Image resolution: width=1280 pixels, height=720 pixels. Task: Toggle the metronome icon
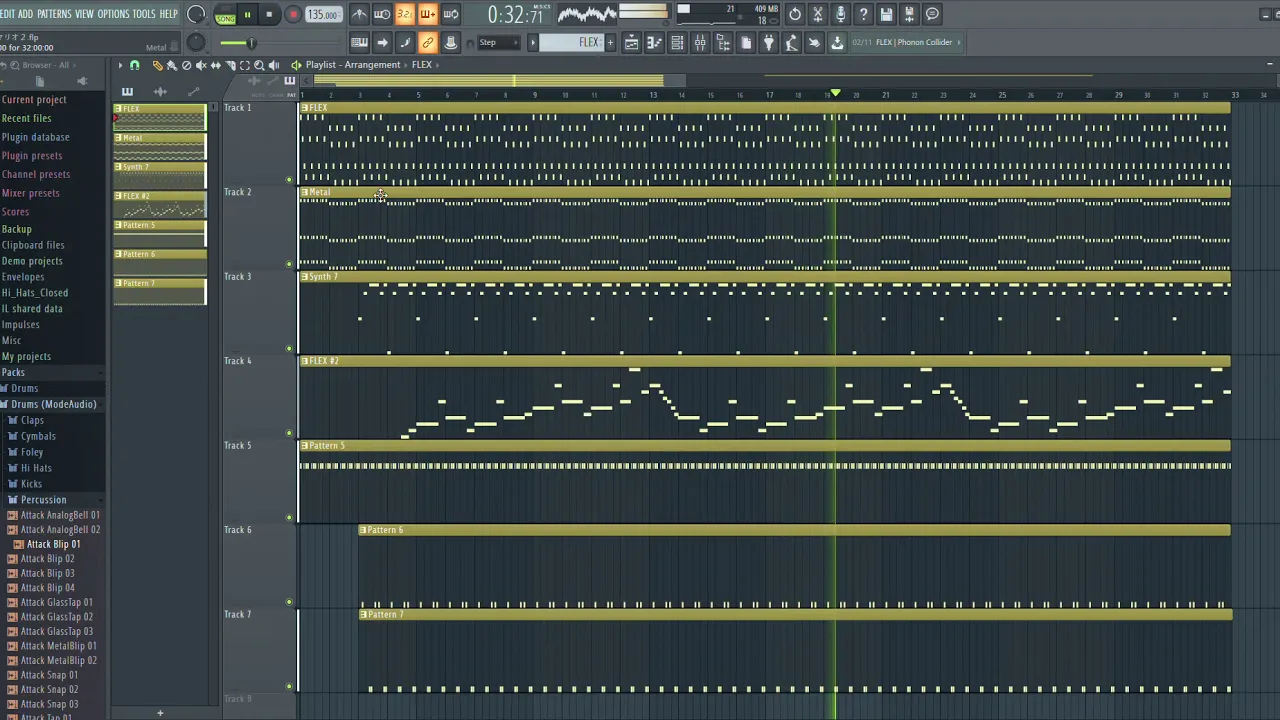359,14
